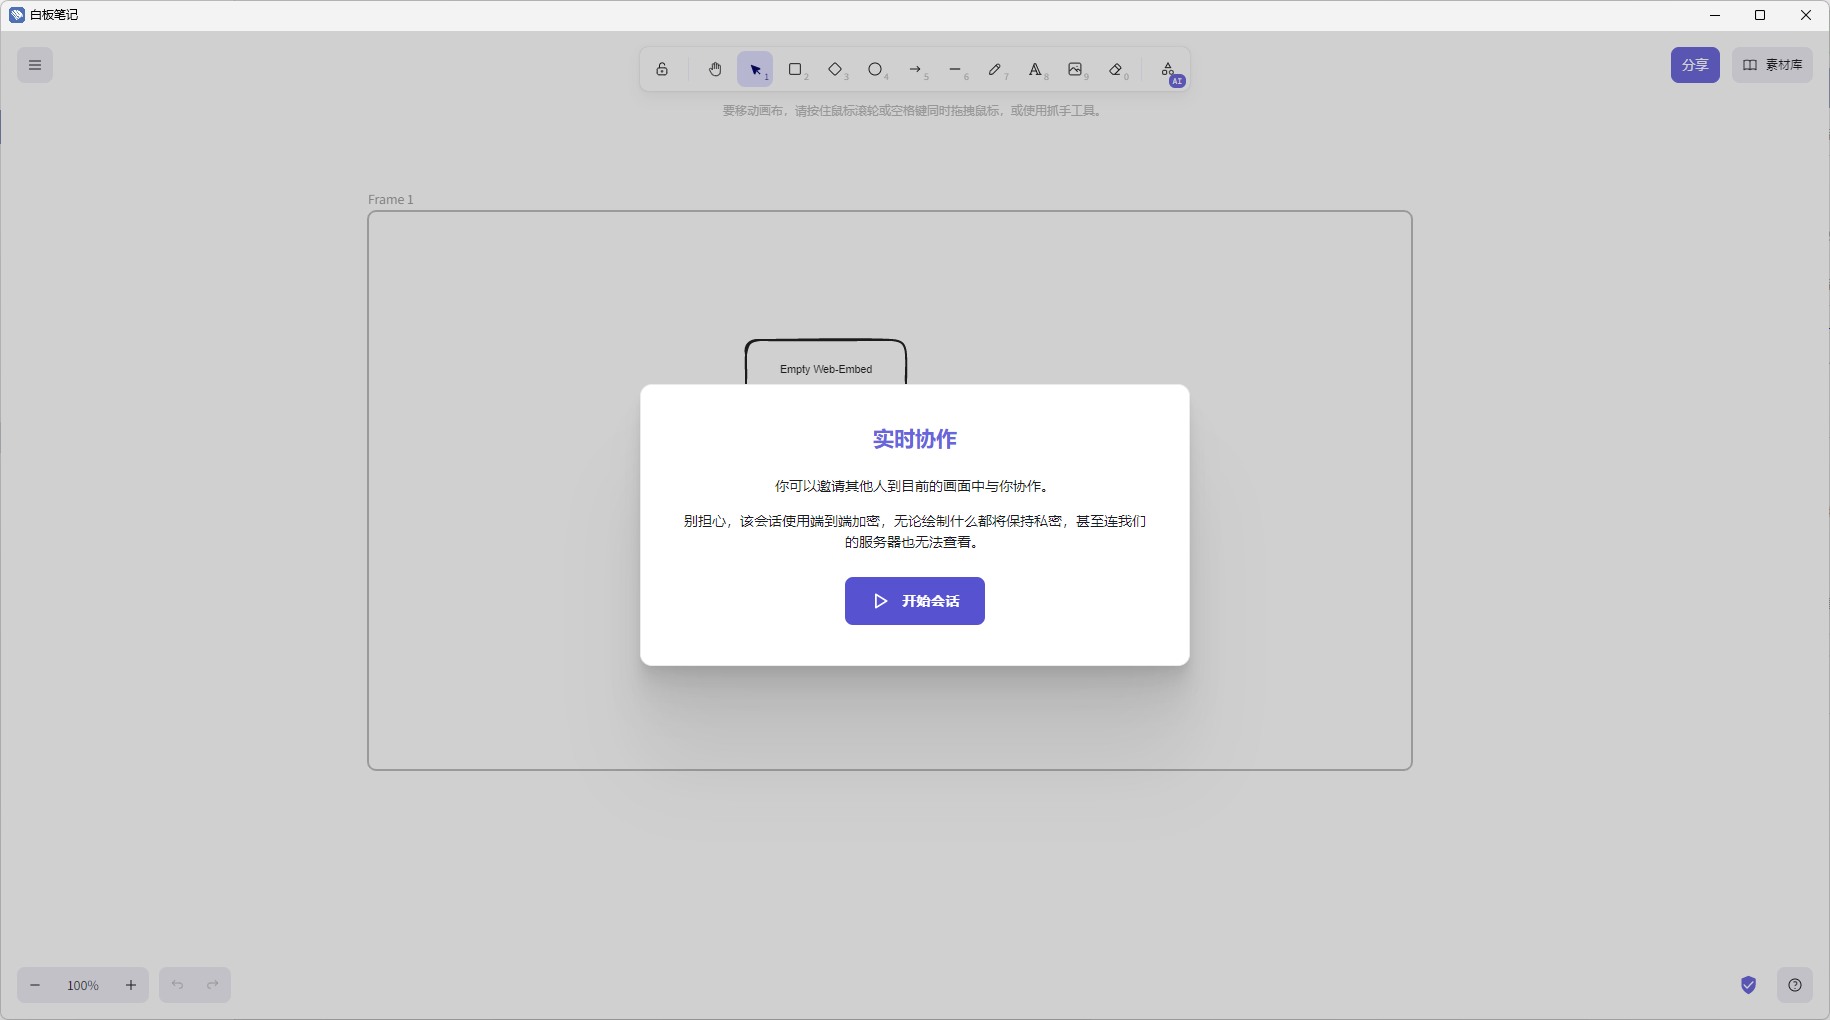The width and height of the screenshot is (1830, 1020).
Task: Select the Arrow drawing tool
Action: pos(916,69)
